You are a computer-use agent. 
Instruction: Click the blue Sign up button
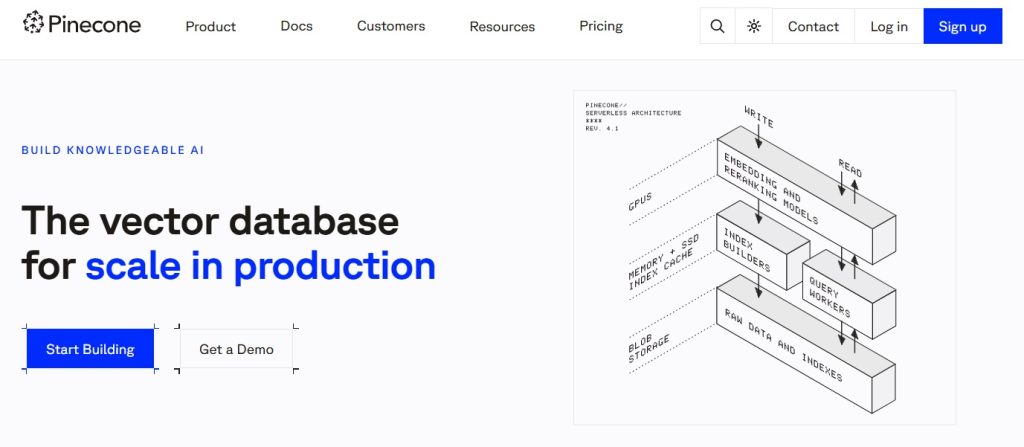pos(962,26)
